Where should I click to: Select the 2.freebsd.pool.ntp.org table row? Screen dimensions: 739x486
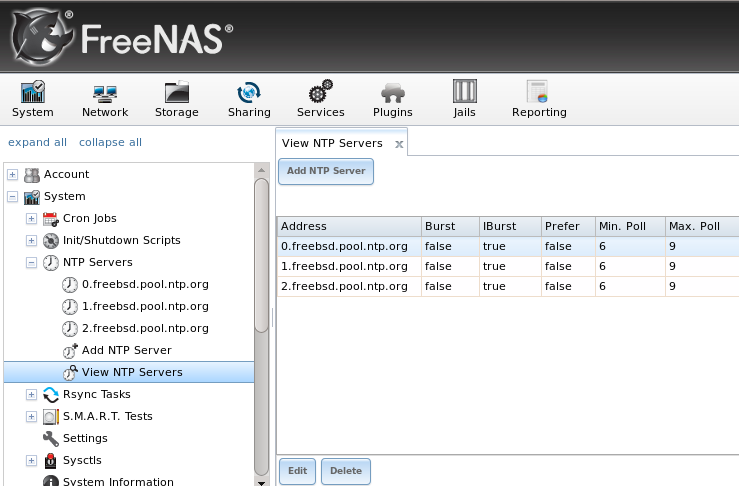pos(508,287)
